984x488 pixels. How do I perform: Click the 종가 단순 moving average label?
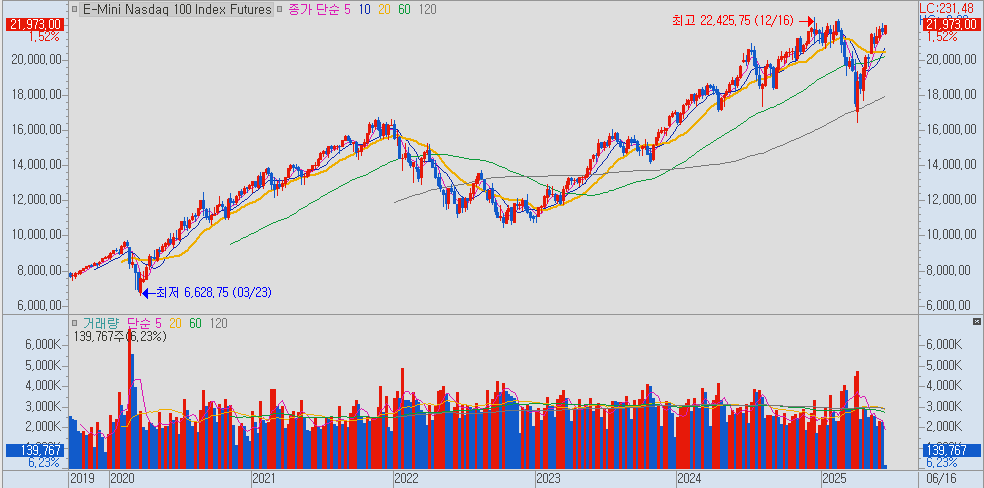[314, 9]
